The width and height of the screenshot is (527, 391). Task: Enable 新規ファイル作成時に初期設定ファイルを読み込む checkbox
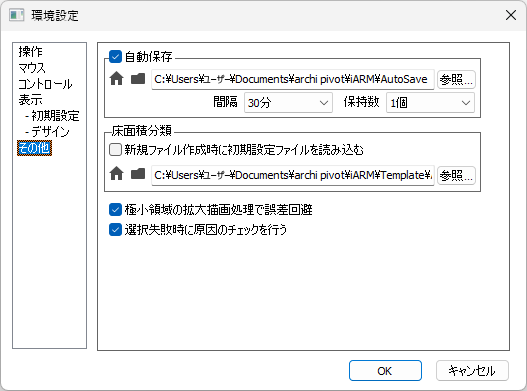click(x=115, y=150)
